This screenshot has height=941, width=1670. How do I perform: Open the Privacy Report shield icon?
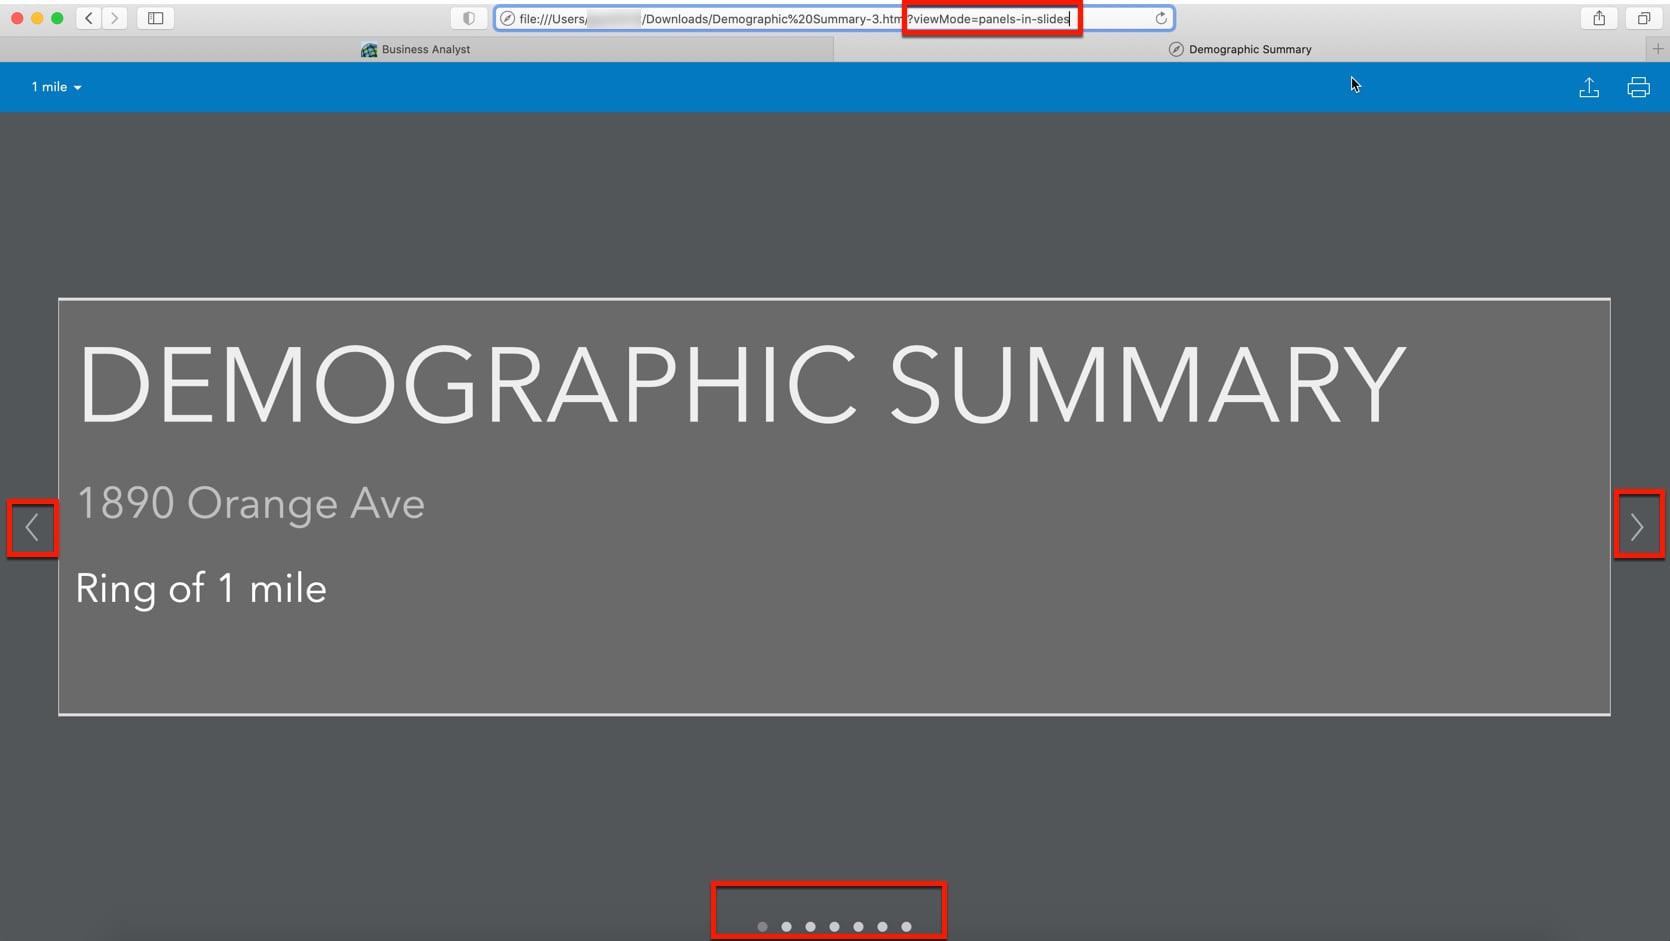coord(468,17)
